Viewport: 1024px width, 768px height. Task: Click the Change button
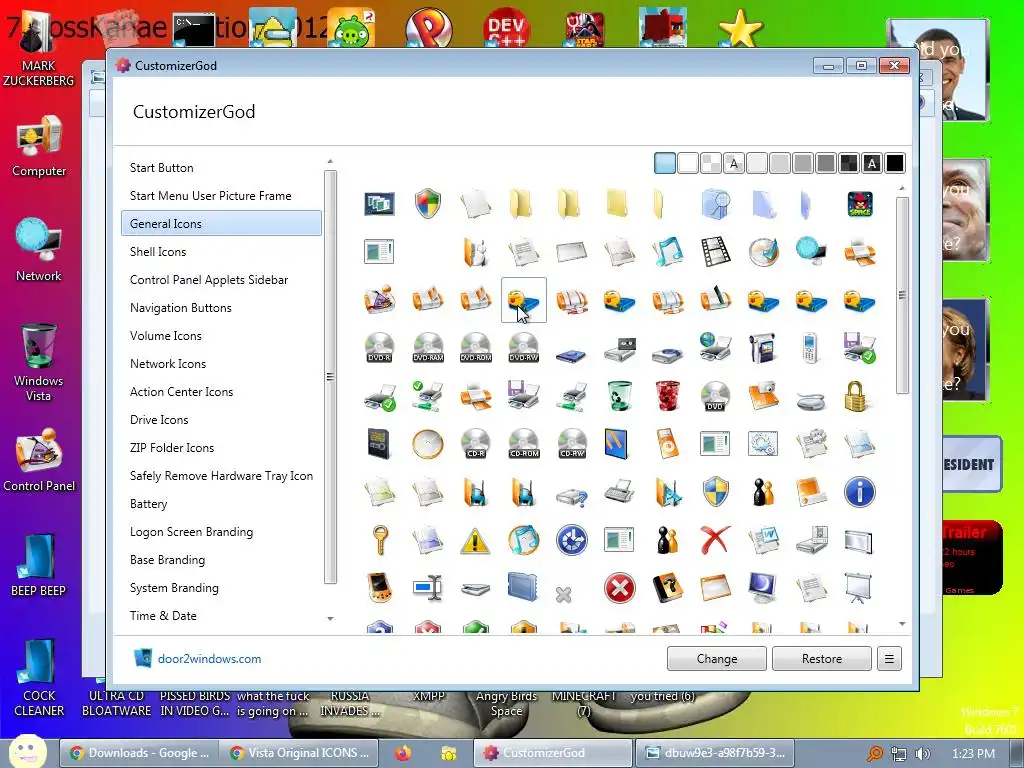[716, 659]
